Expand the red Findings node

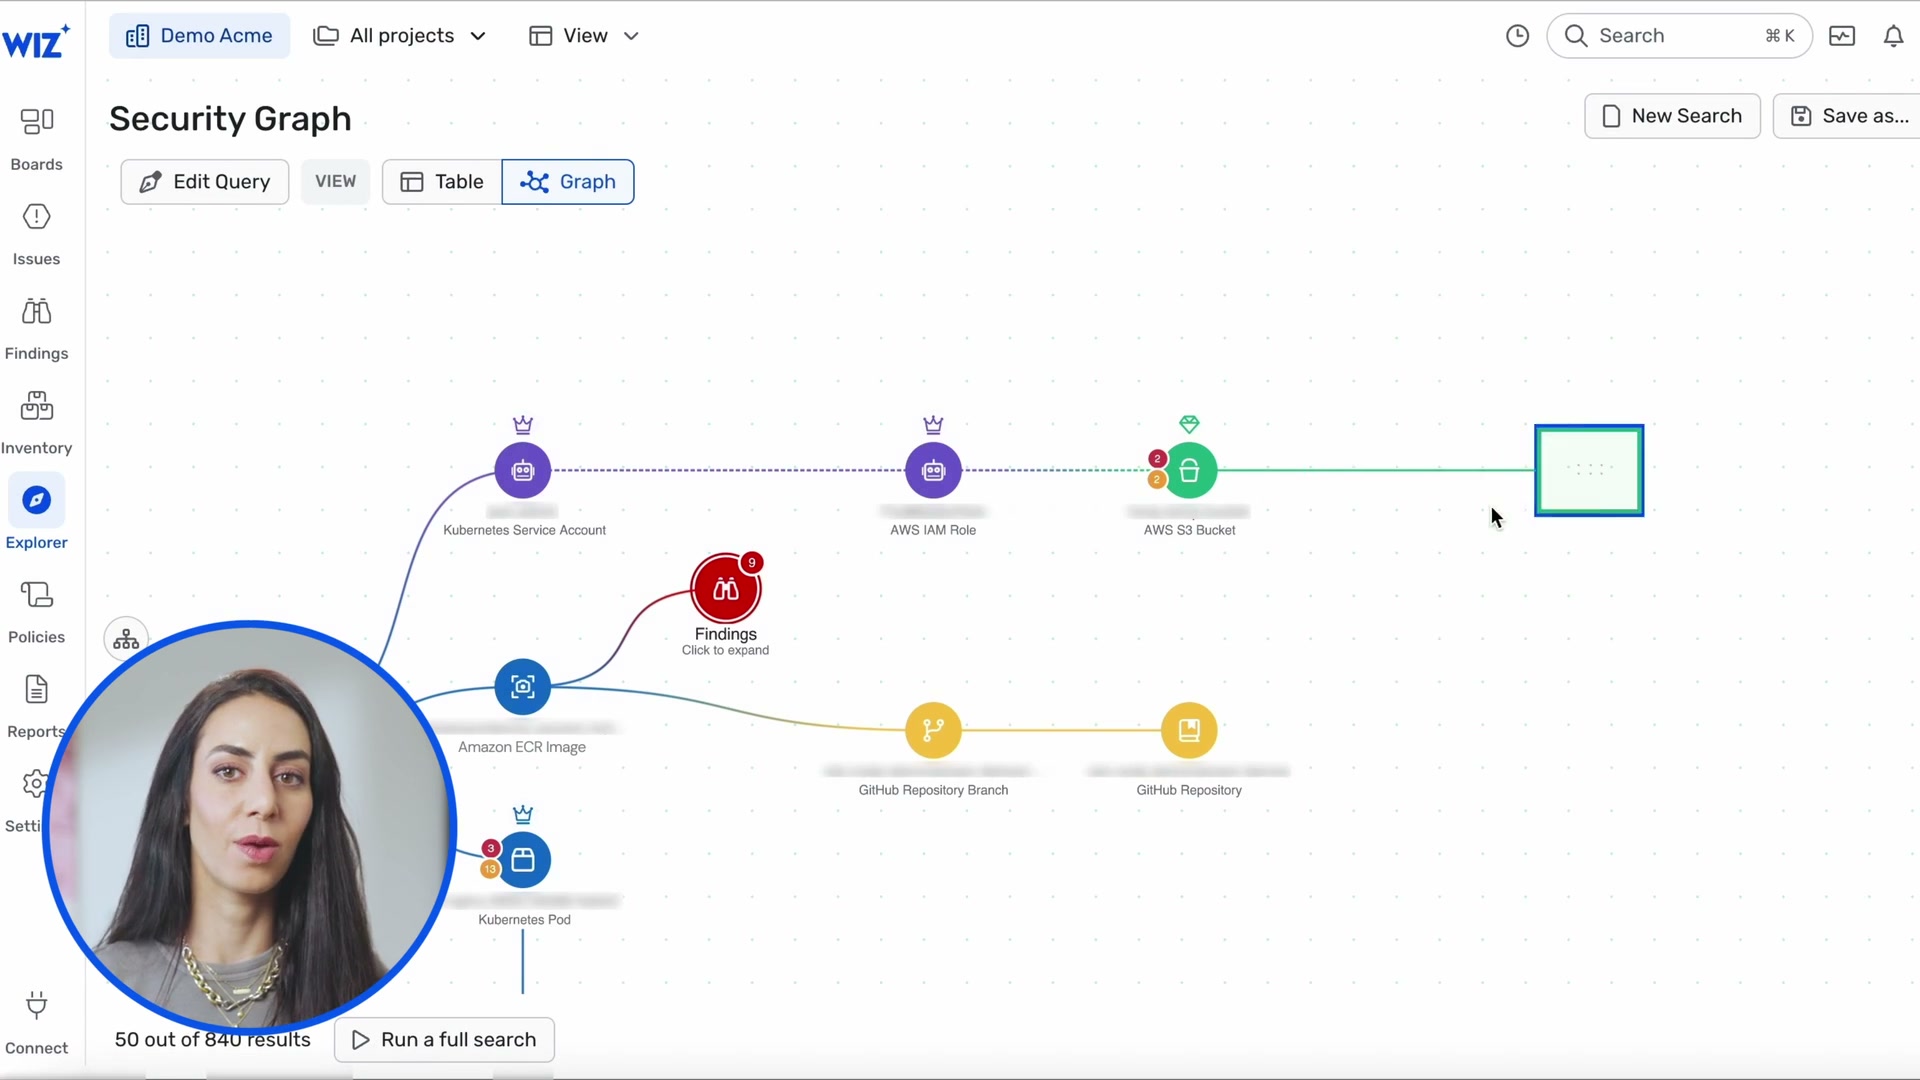point(726,589)
